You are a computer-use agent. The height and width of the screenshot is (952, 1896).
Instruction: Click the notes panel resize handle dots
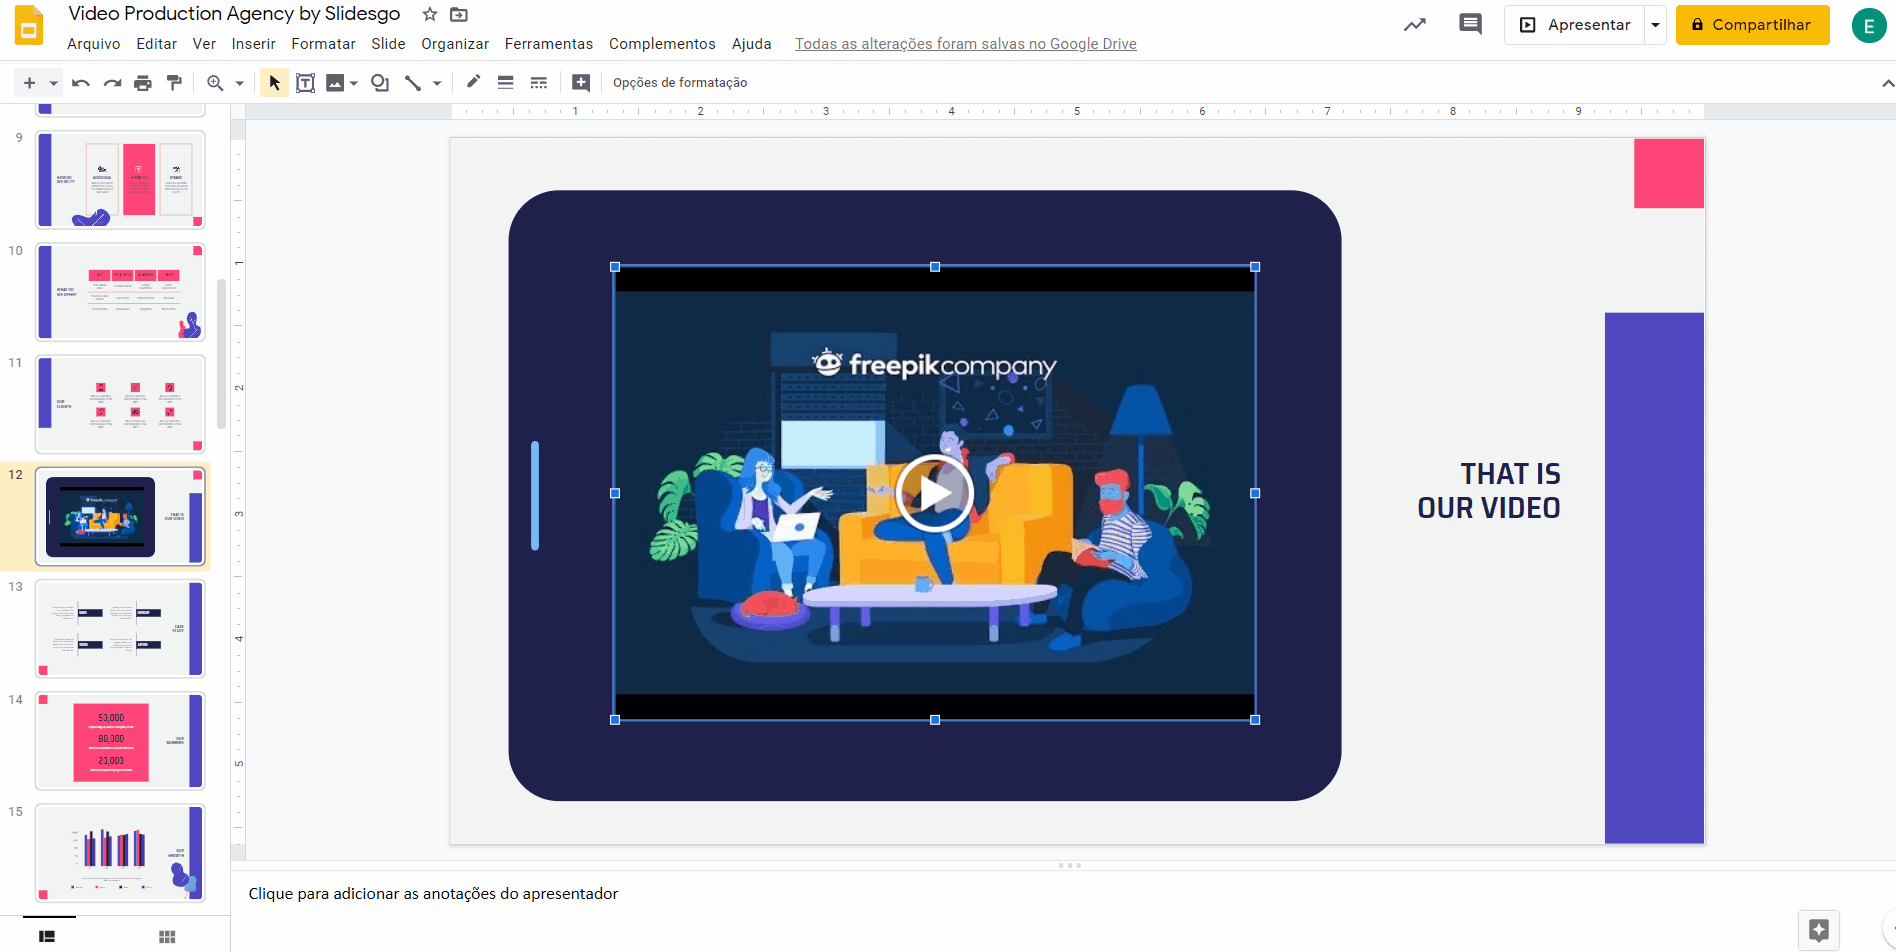(1069, 865)
